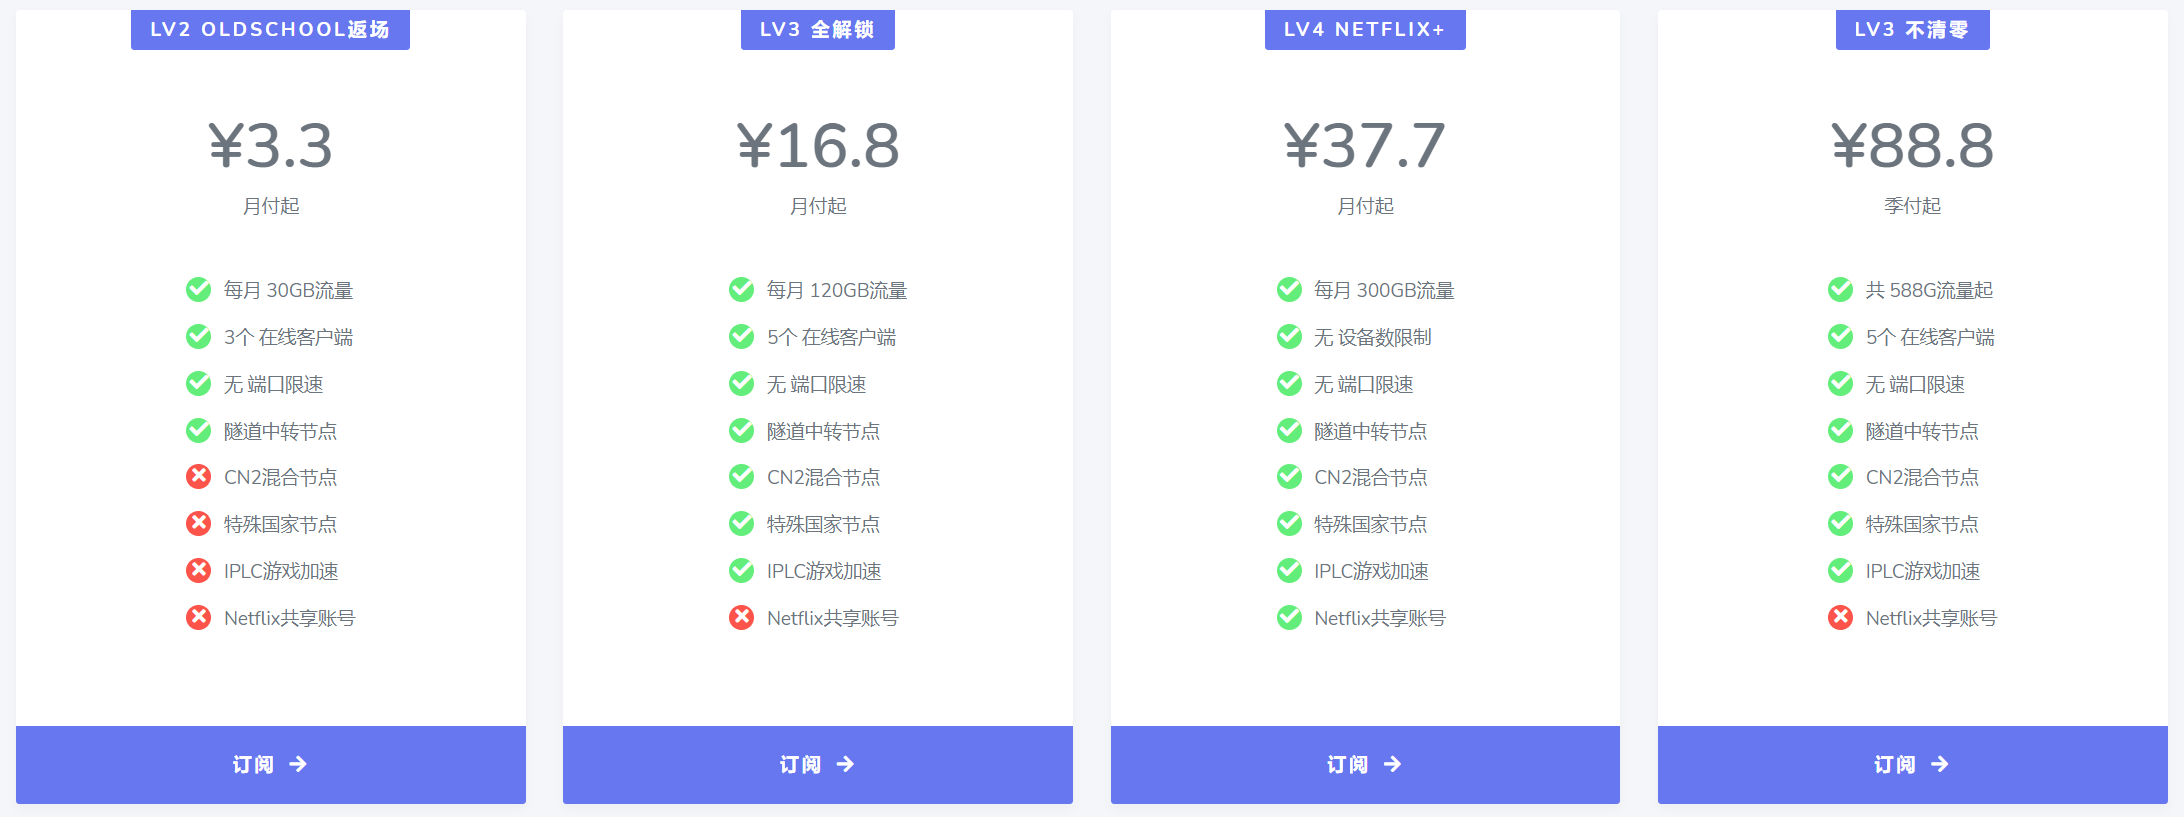Click the green check next to 共 588G流量起
2184x817 pixels.
click(1840, 290)
